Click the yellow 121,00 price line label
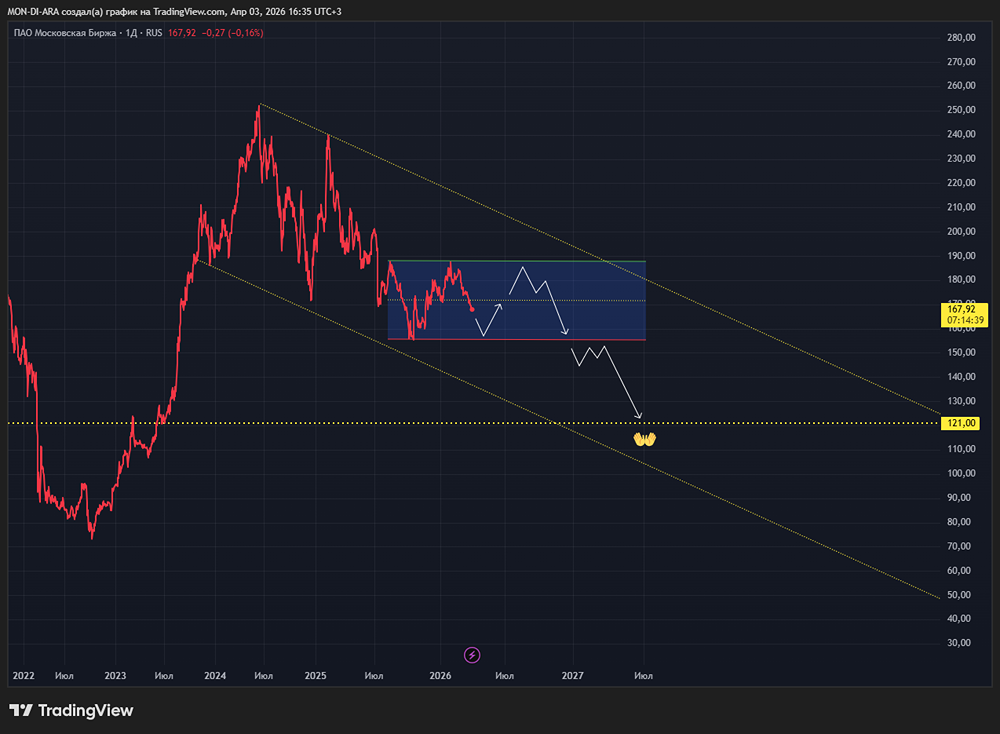The image size is (1000, 734). click(x=960, y=423)
